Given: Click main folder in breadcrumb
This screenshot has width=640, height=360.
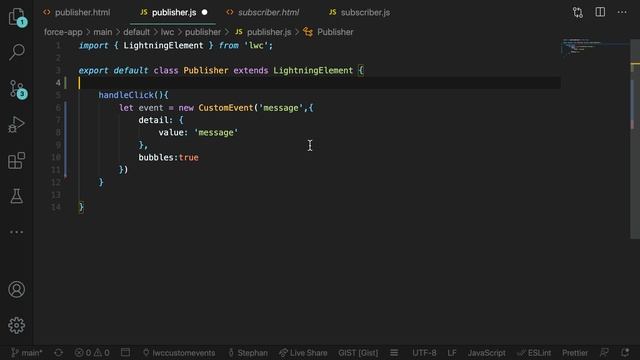Looking at the screenshot, I should 102,32.
